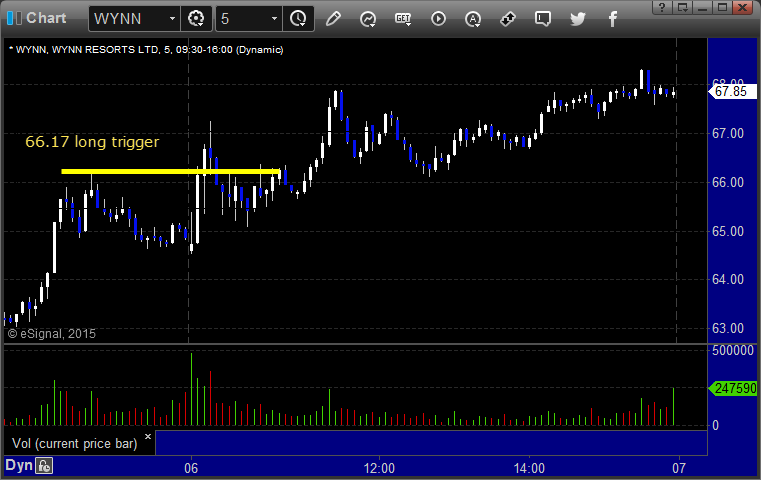Click the Vol (current price bar) label
The width and height of the screenshot is (761, 480).
(75, 444)
